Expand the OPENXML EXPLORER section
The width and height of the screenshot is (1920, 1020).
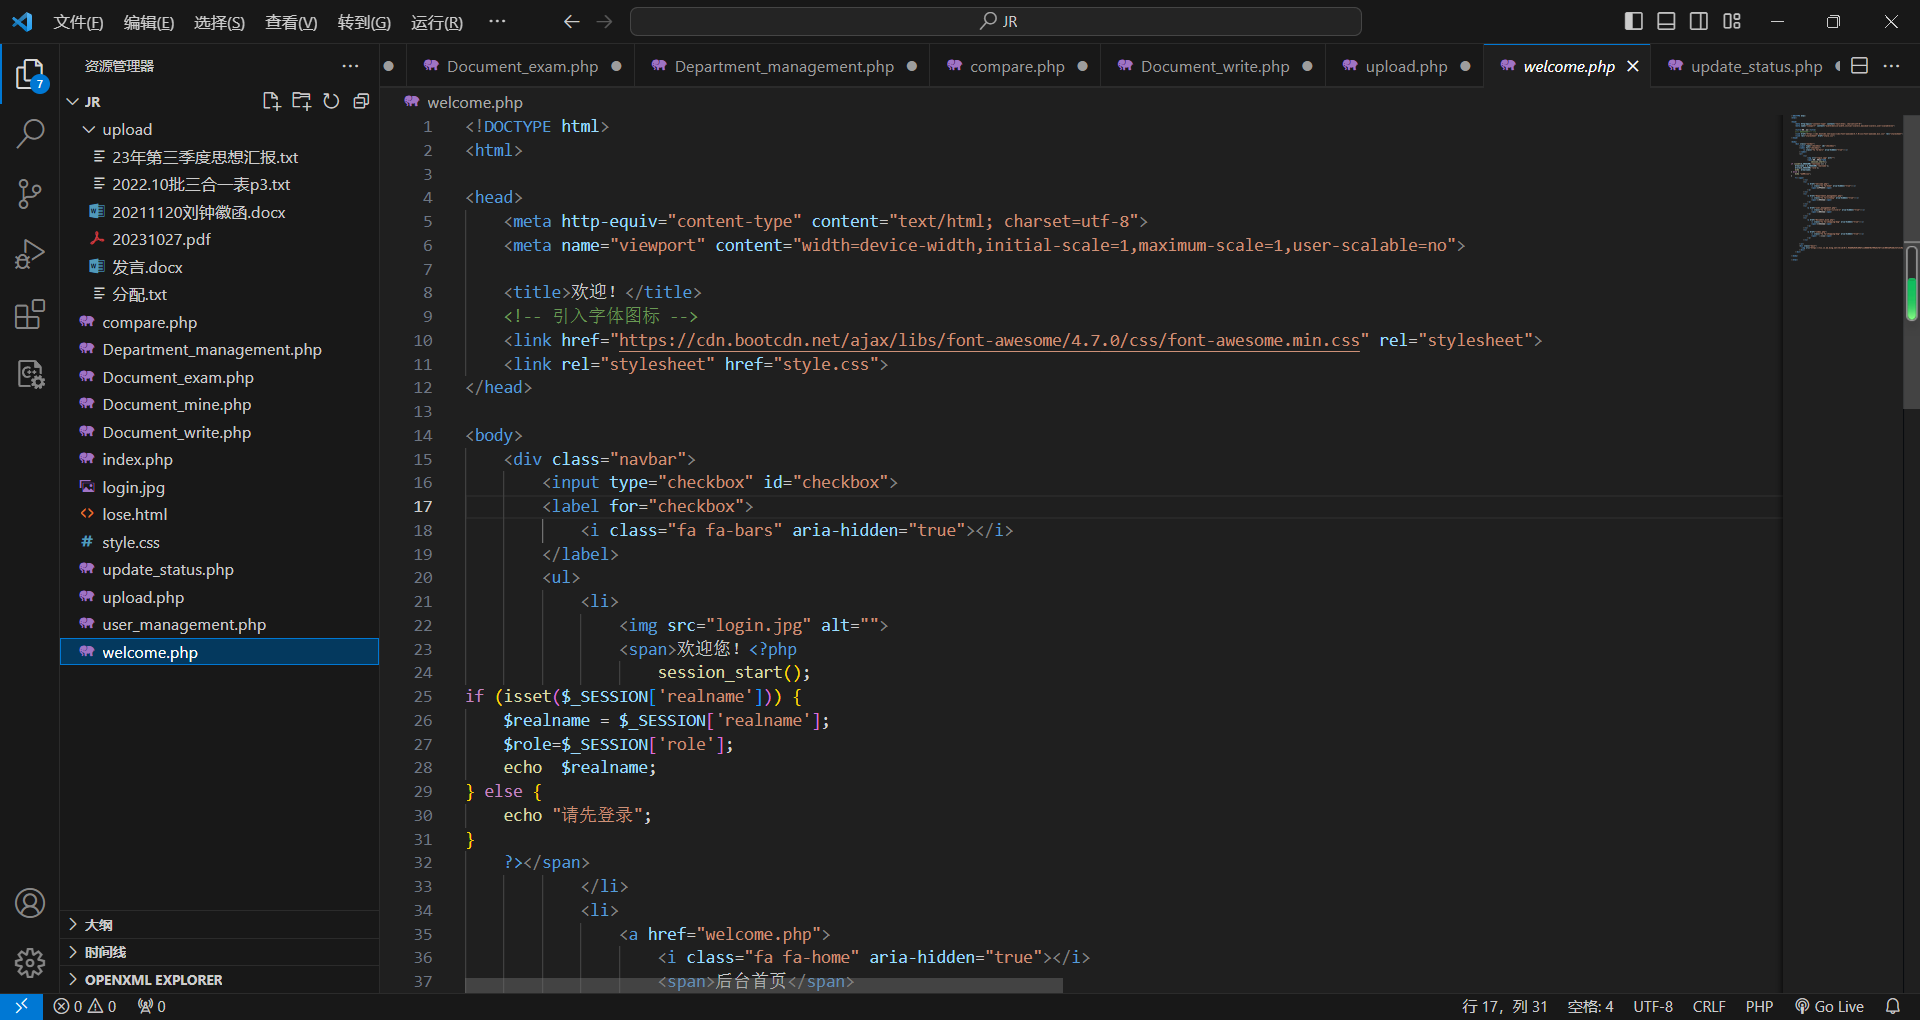pyautogui.click(x=153, y=980)
